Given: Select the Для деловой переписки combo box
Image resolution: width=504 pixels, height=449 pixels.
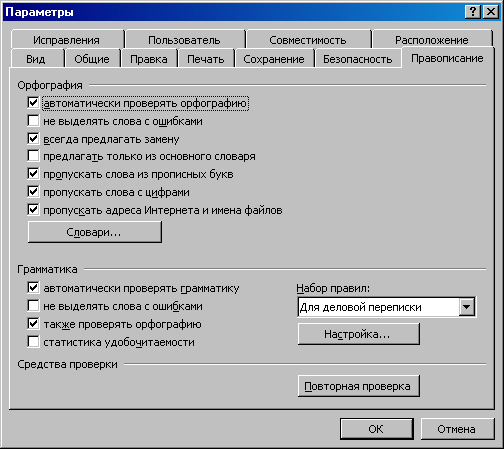Looking at the screenshot, I should coord(387,307).
